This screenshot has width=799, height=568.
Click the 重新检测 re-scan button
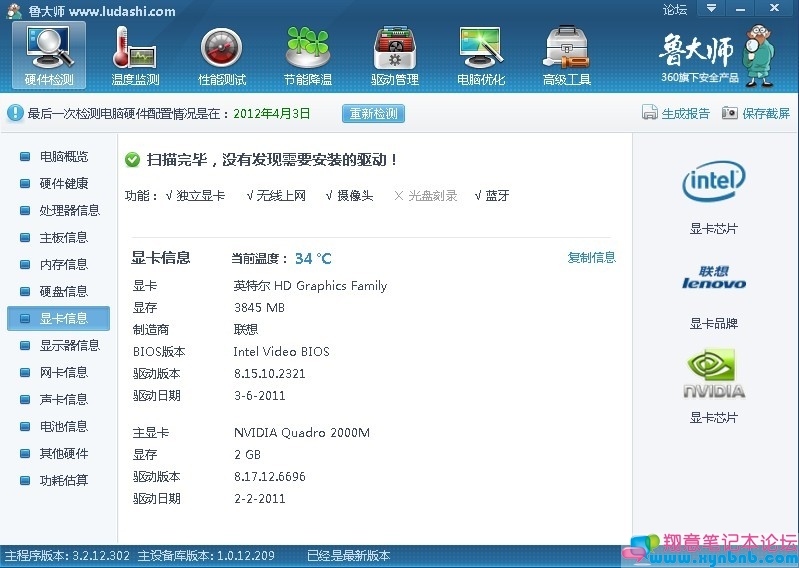click(374, 114)
